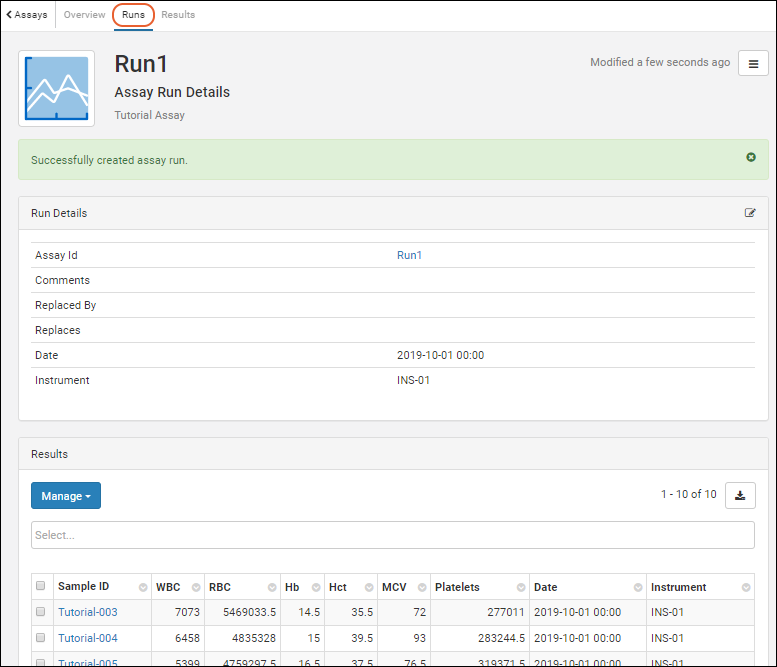Viewport: 777px width, 667px height.
Task: Open the WBC column dropdown
Action: [193, 587]
